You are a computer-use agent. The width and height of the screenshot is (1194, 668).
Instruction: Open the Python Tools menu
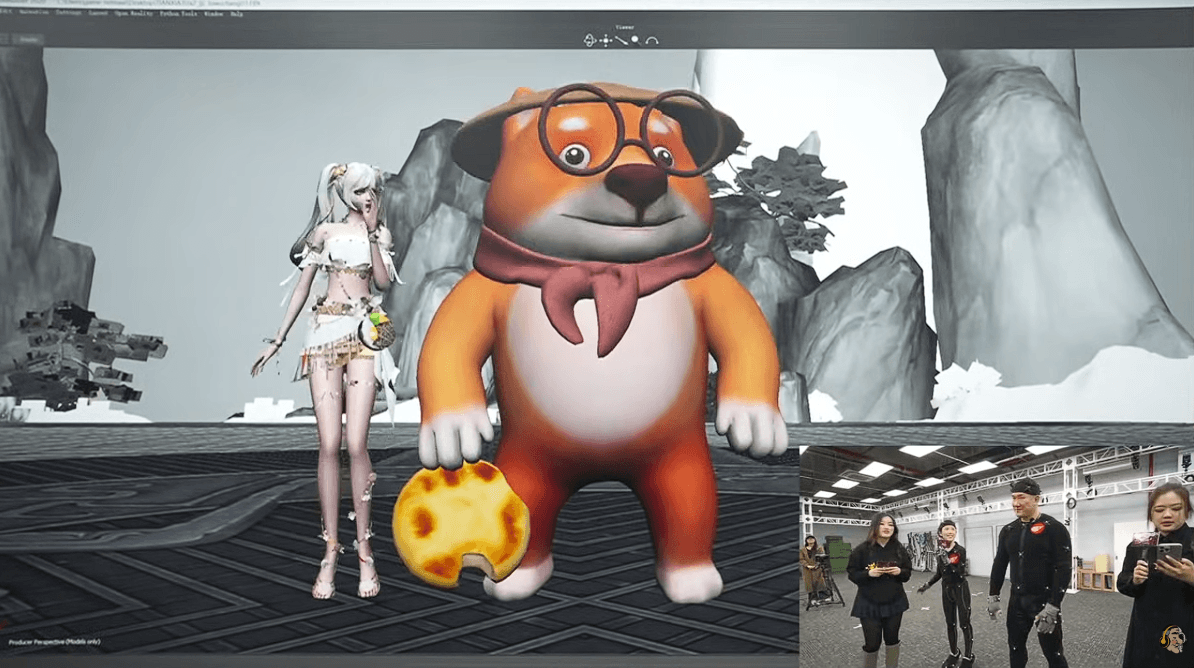[178, 13]
